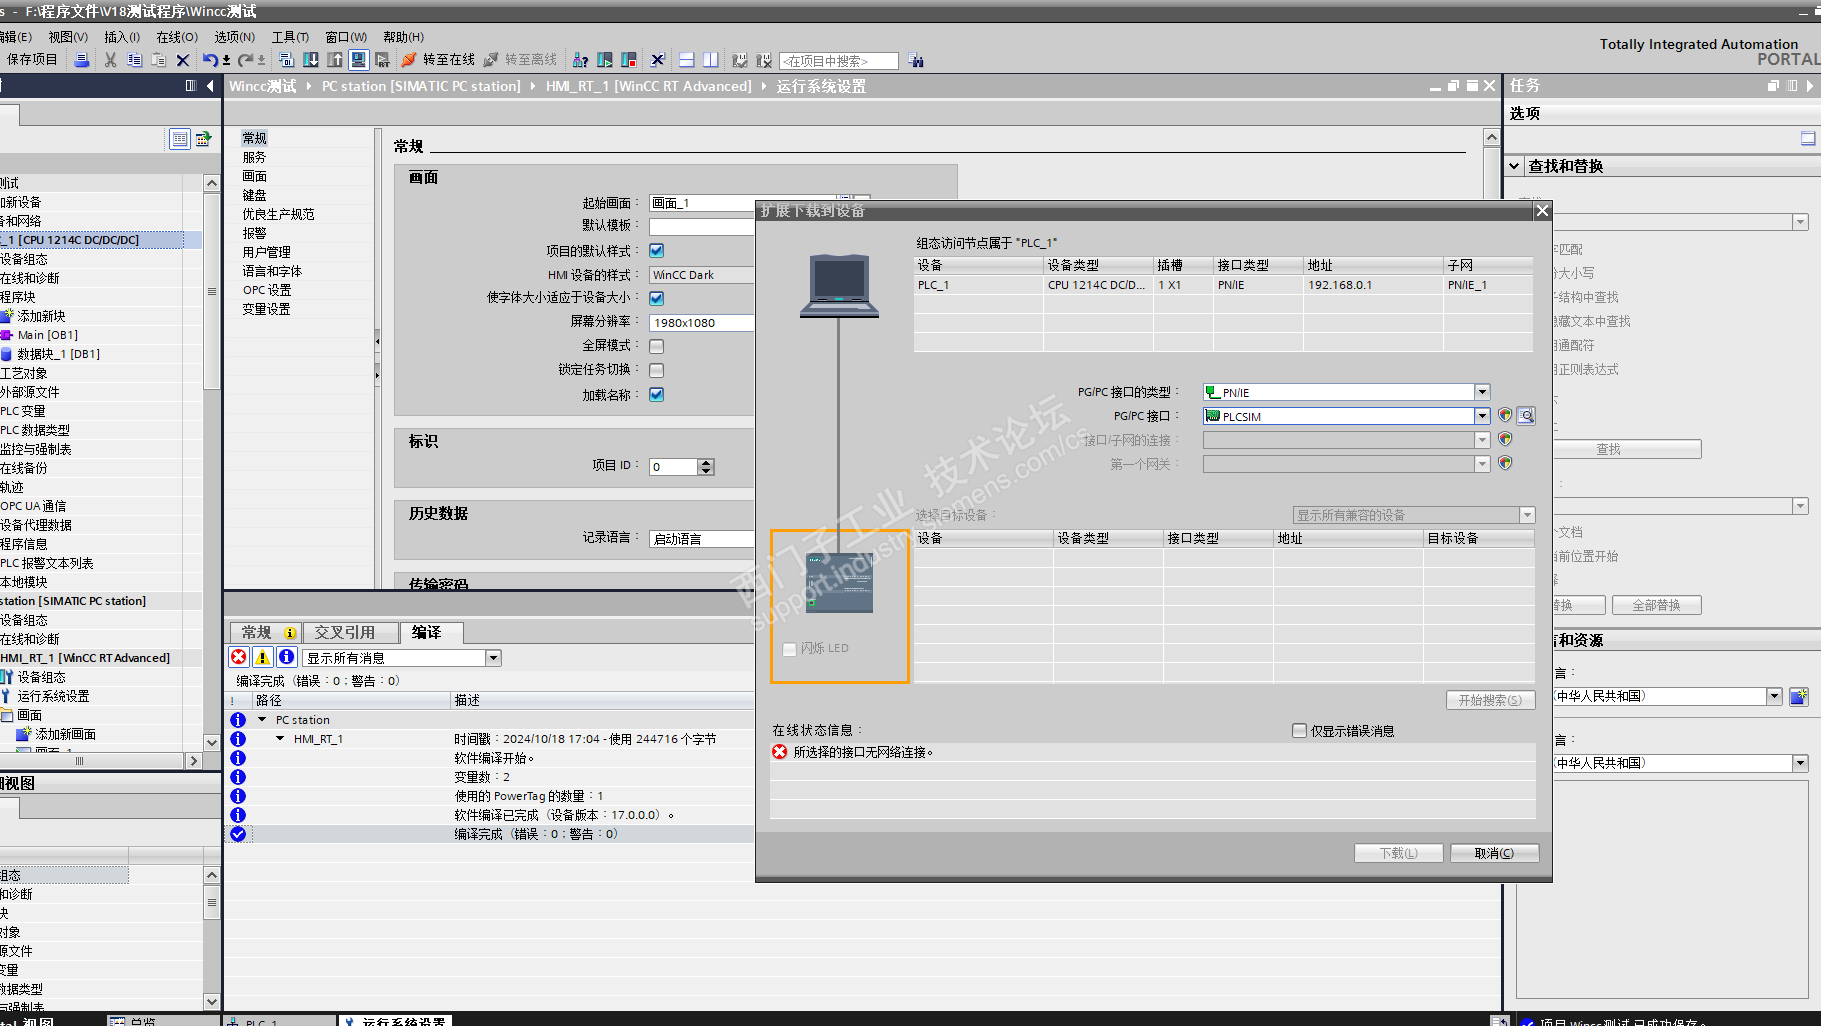The image size is (1821, 1026).
Task: Click the split editor vertically icon
Action: [710, 60]
